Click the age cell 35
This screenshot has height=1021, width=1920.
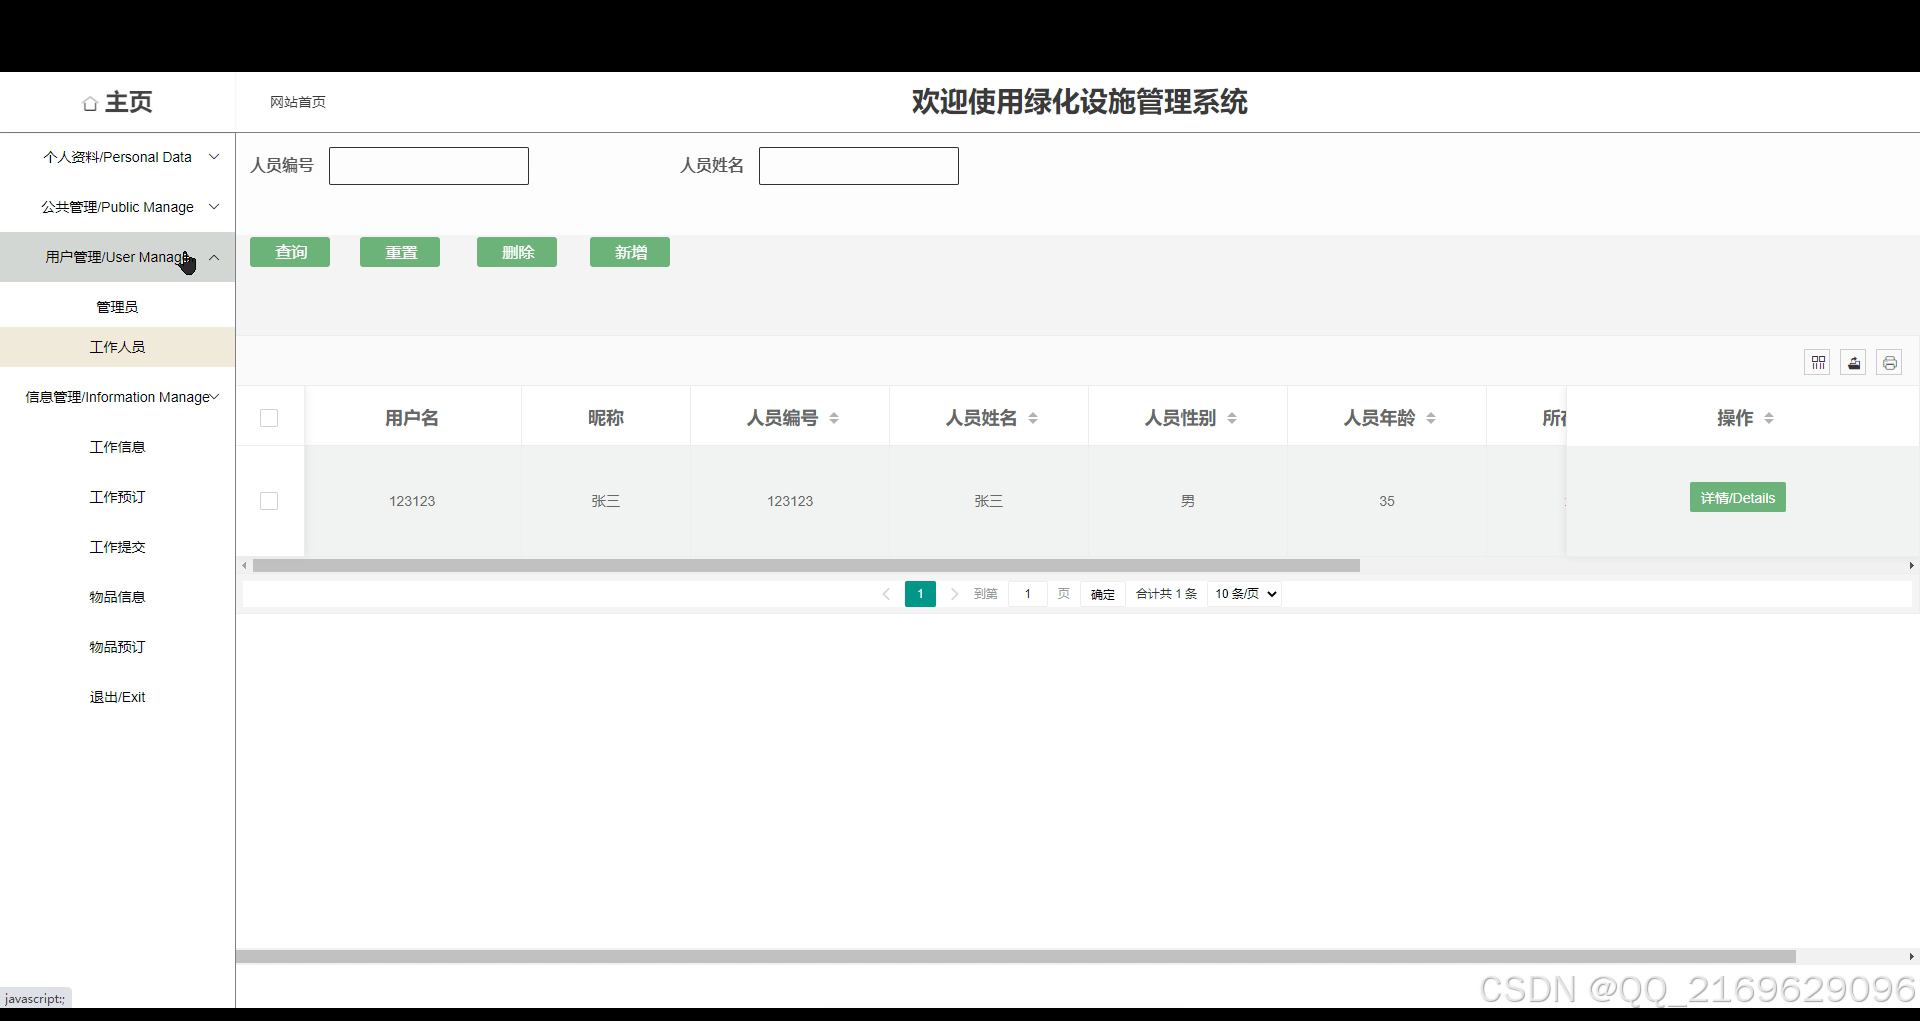point(1387,501)
